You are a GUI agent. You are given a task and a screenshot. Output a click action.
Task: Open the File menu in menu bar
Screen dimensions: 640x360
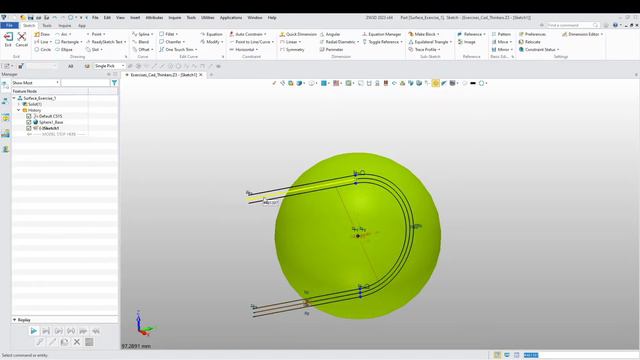tap(95, 18)
